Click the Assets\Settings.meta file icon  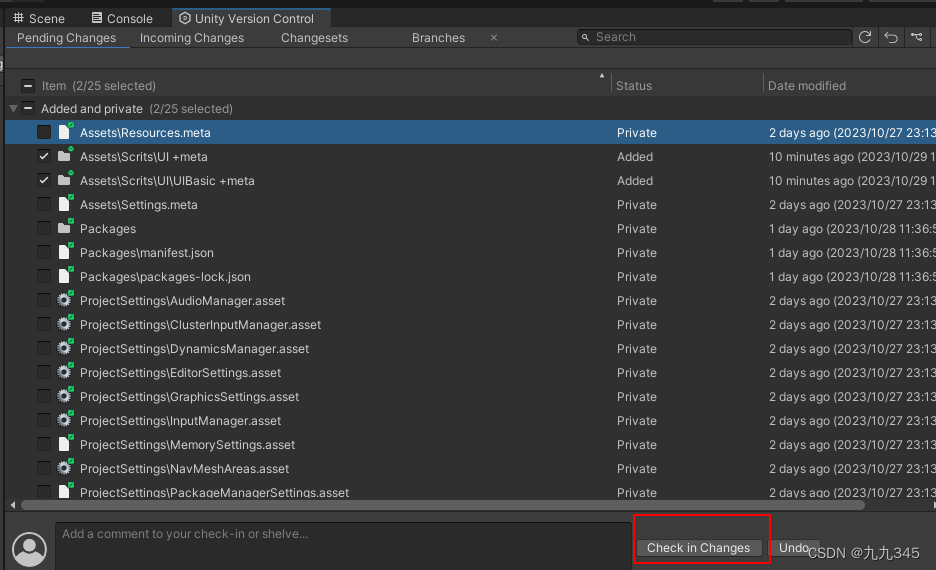[x=65, y=204]
